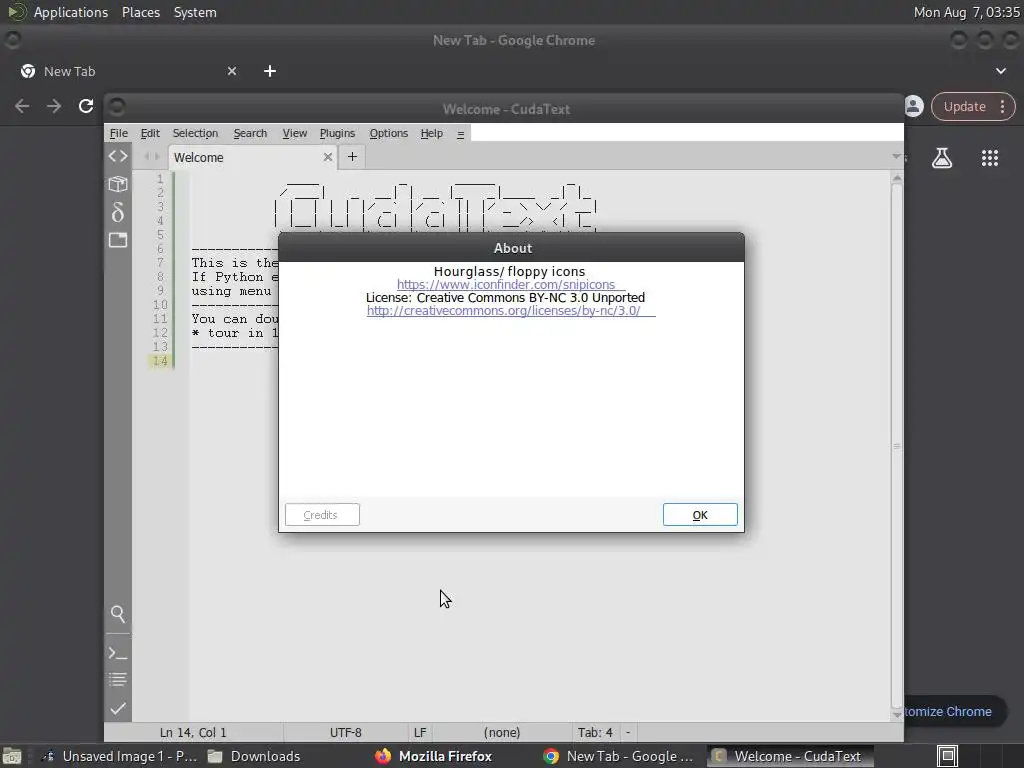Open a new tab in Chrome
The image size is (1024, 768).
click(x=270, y=71)
